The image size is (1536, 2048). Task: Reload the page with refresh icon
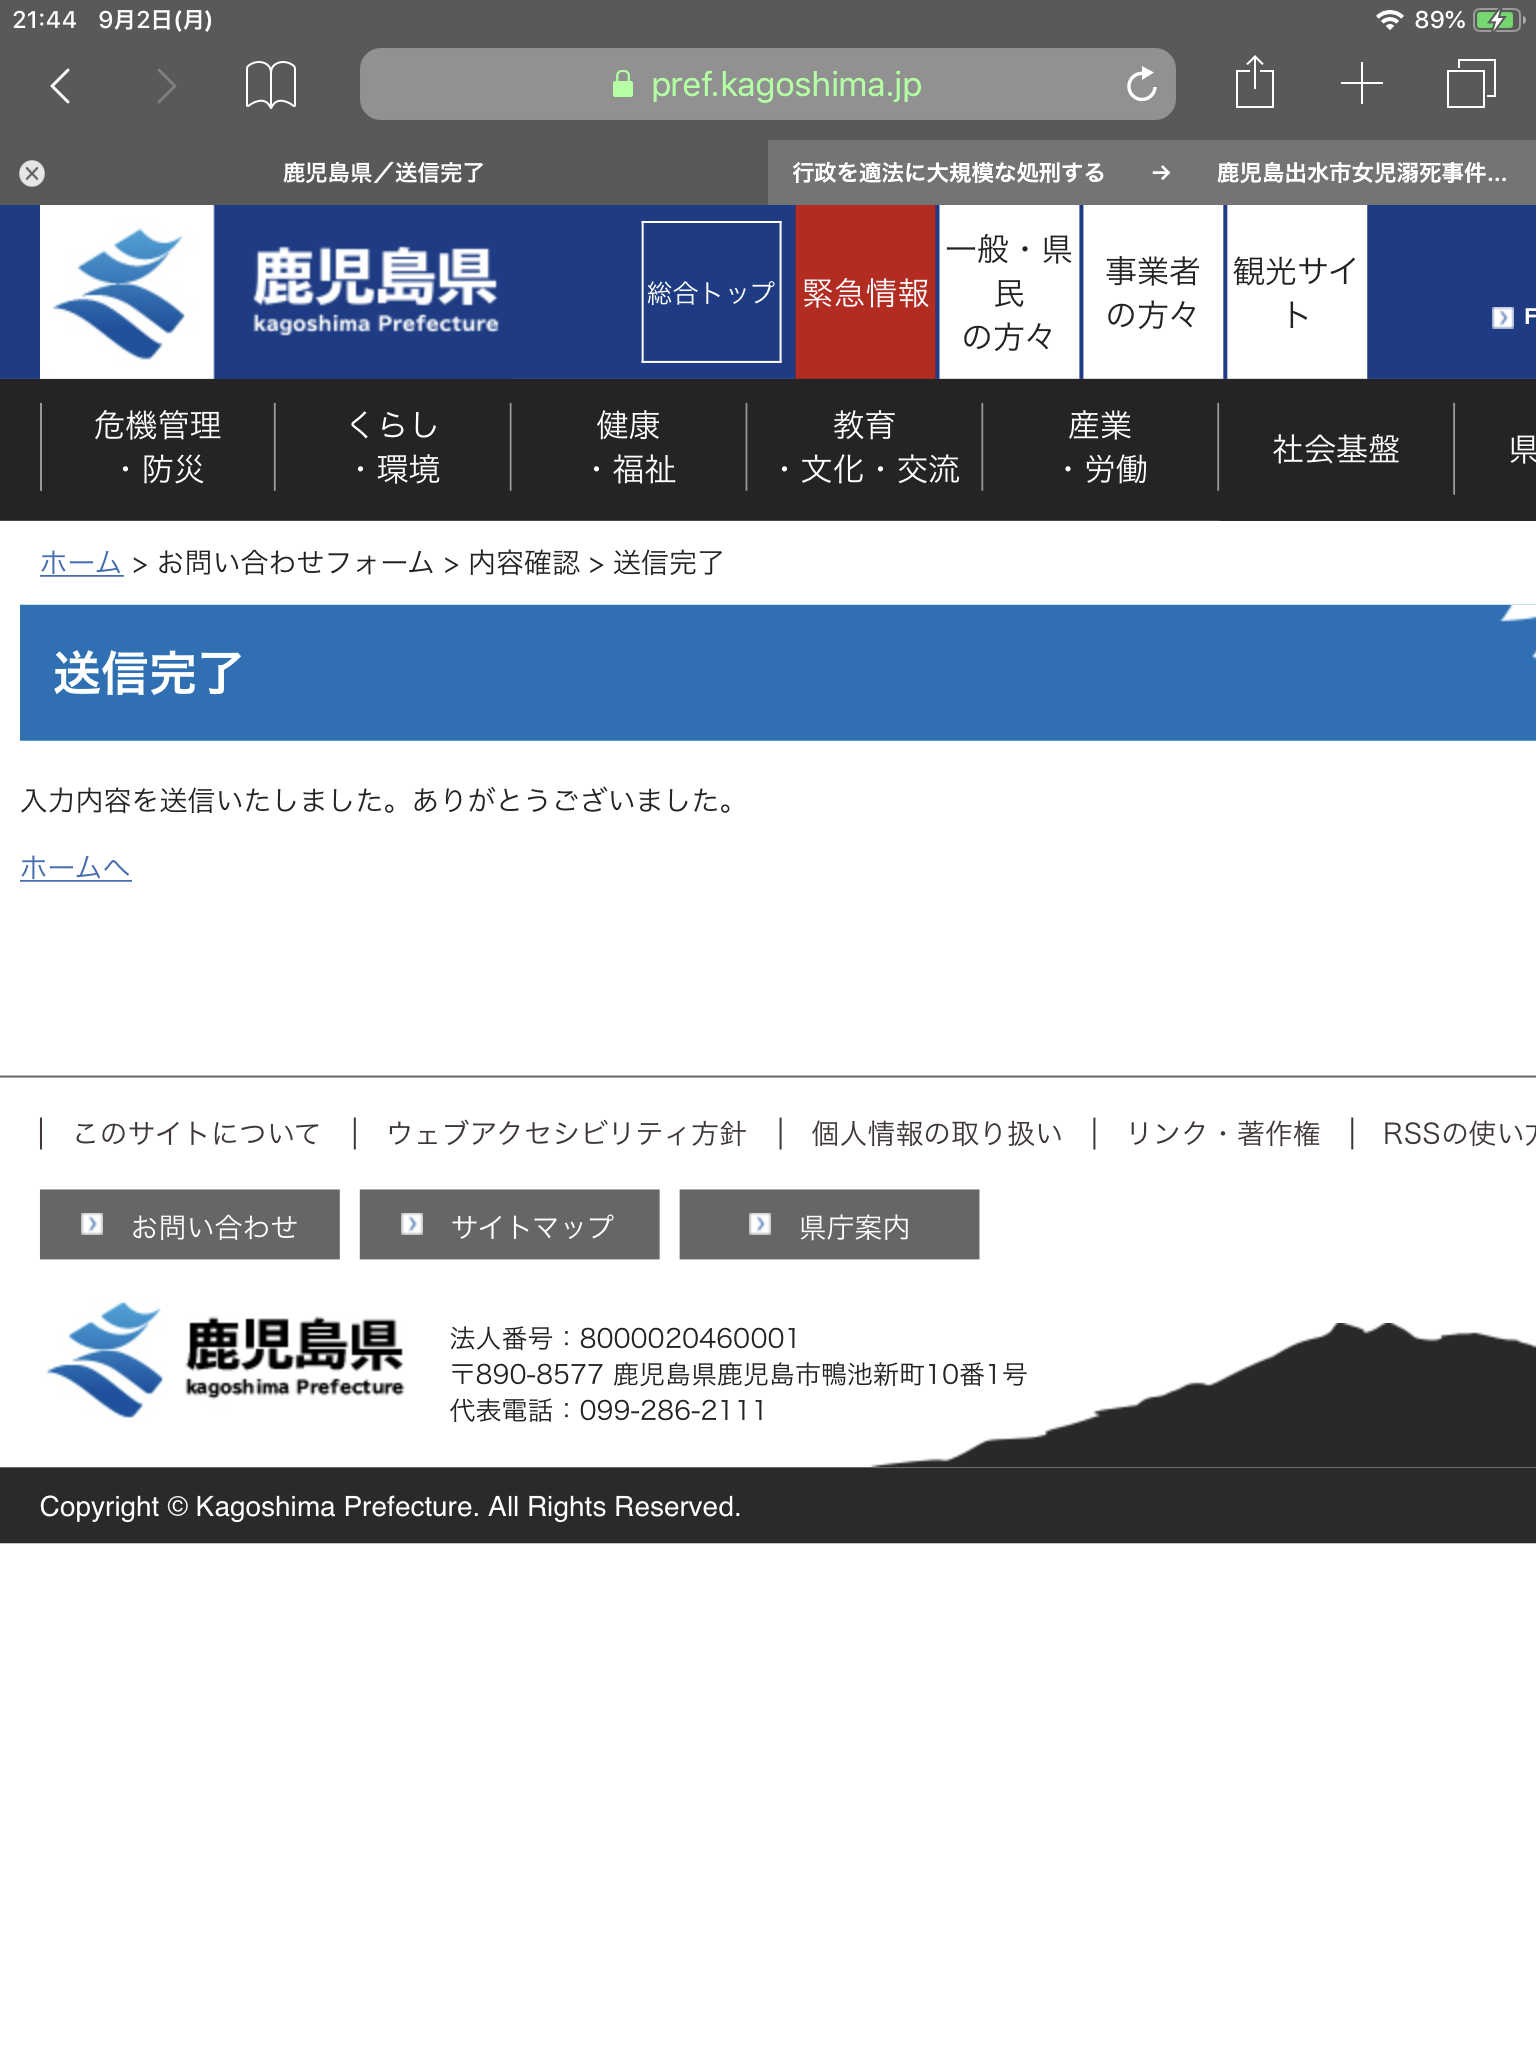tap(1141, 85)
